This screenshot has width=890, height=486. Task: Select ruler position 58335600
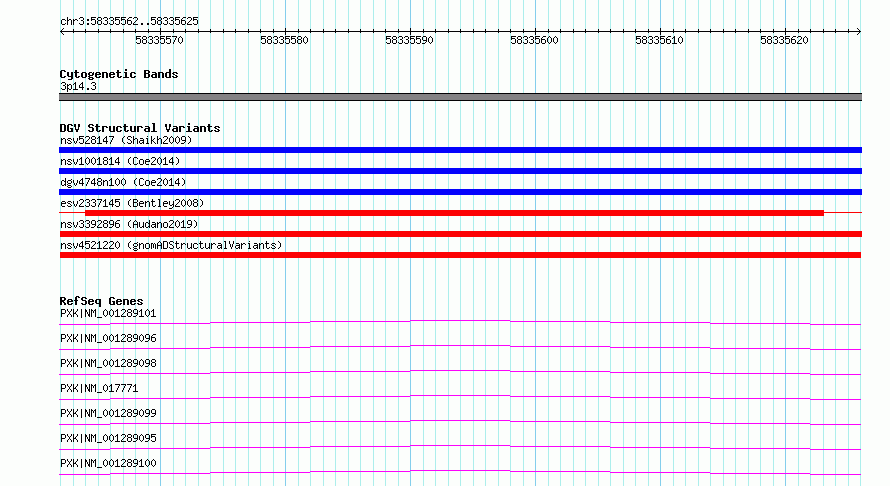tap(534, 40)
